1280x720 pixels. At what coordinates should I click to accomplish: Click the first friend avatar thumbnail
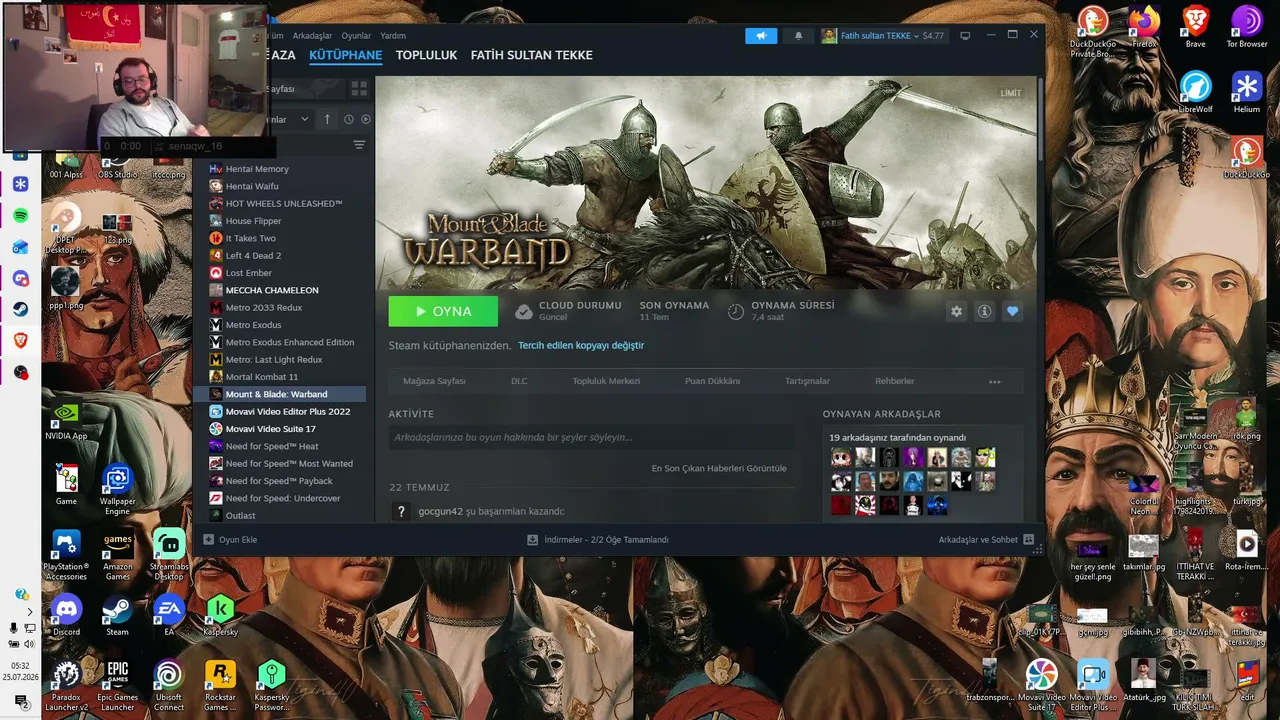point(840,458)
